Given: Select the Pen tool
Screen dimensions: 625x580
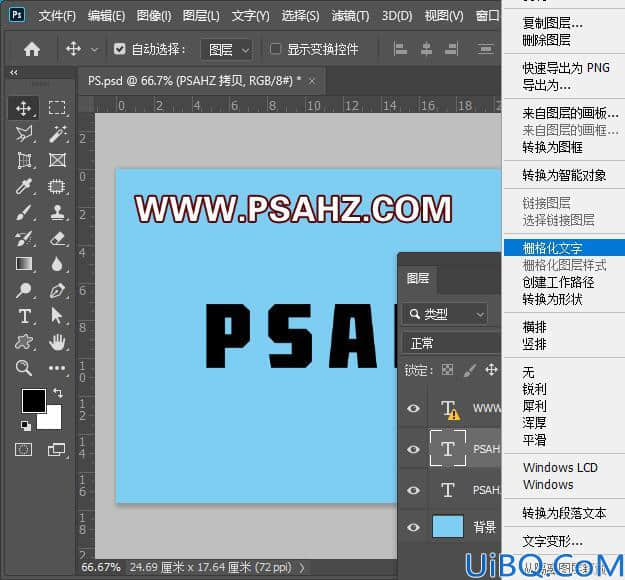Looking at the screenshot, I should 57,290.
